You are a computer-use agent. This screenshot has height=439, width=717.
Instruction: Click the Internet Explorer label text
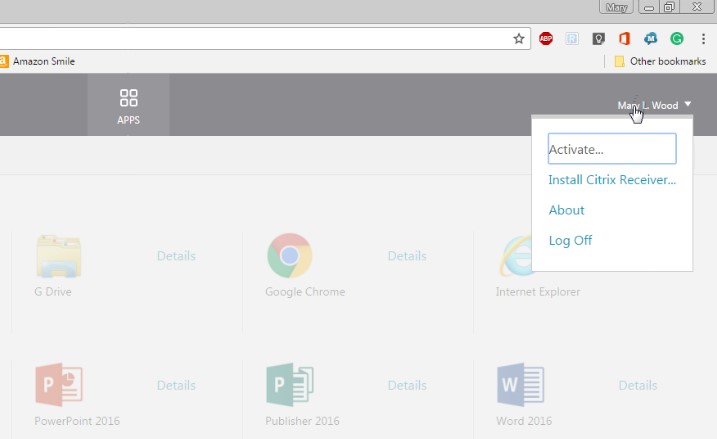538,292
